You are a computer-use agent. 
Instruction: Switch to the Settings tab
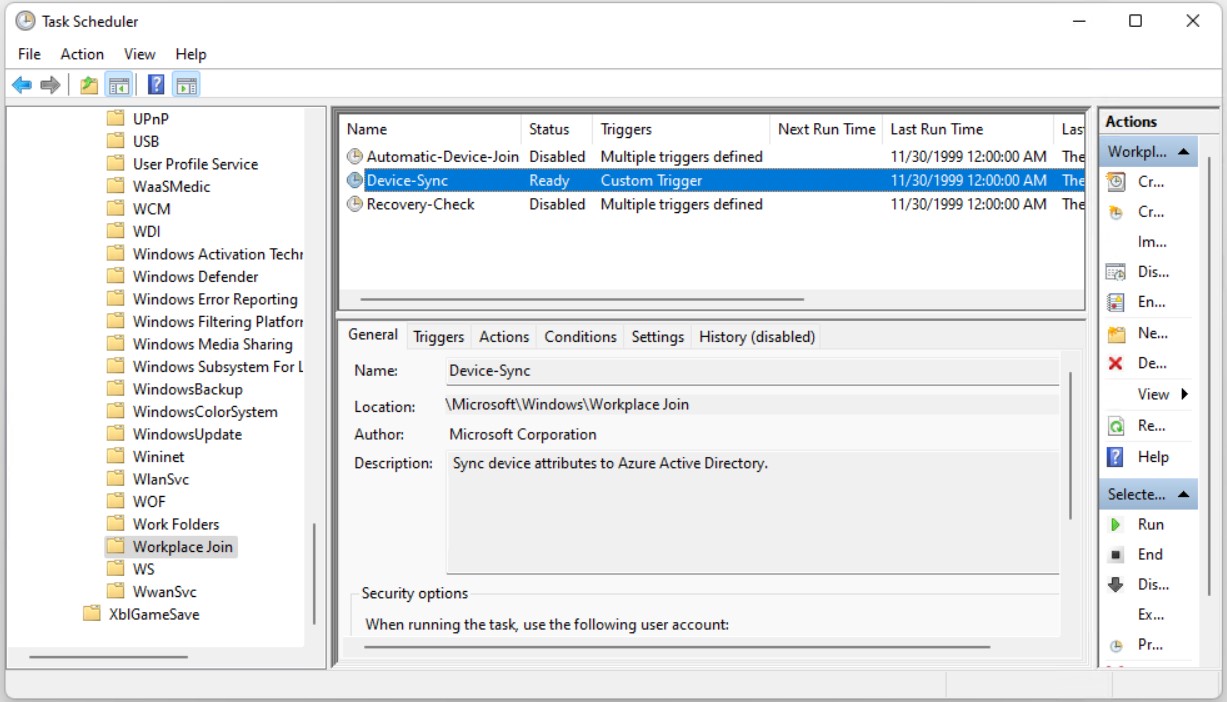658,337
